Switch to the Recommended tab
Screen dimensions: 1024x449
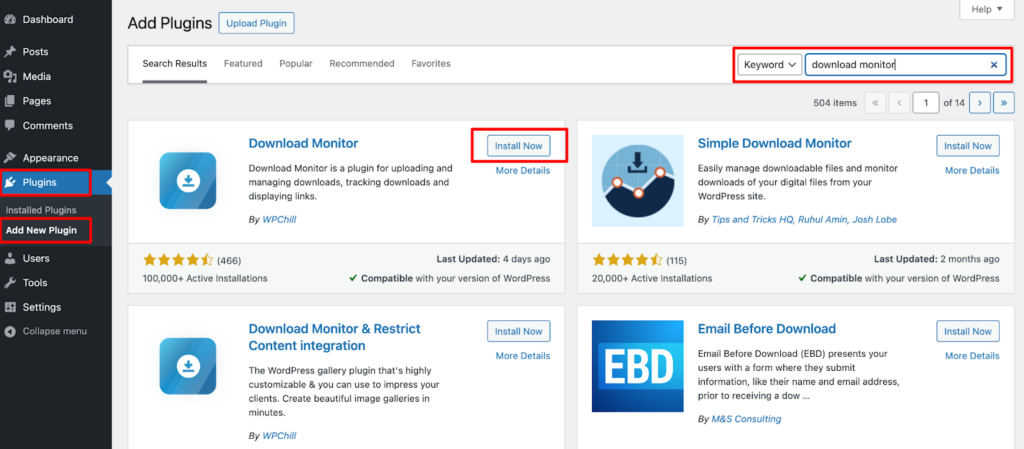362,63
